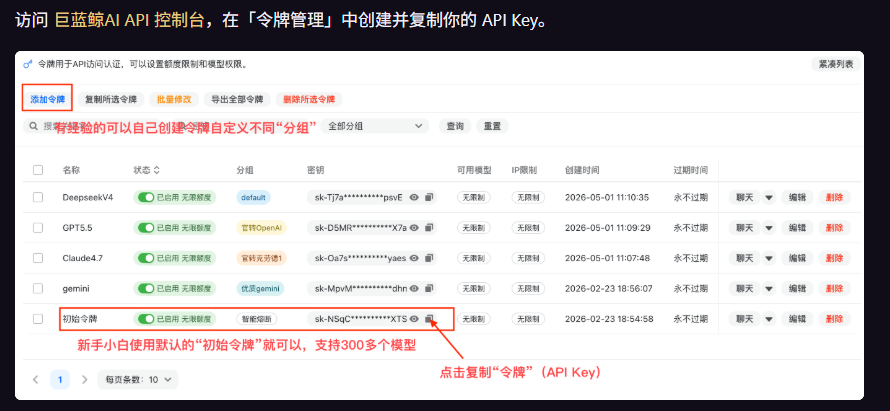The image size is (890, 411).
Task: Select page 1 in pagination
Action: [60, 379]
